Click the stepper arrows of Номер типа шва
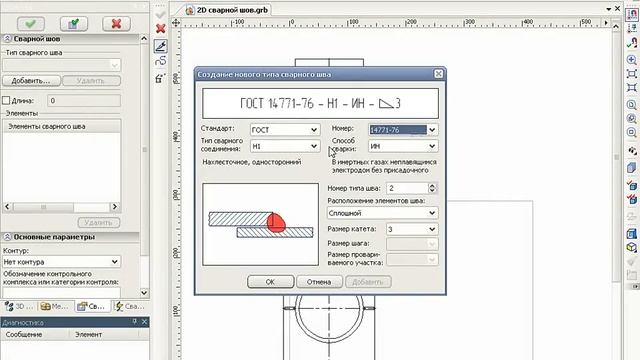Image resolution: width=640 pixels, height=360 pixels. 432,188
